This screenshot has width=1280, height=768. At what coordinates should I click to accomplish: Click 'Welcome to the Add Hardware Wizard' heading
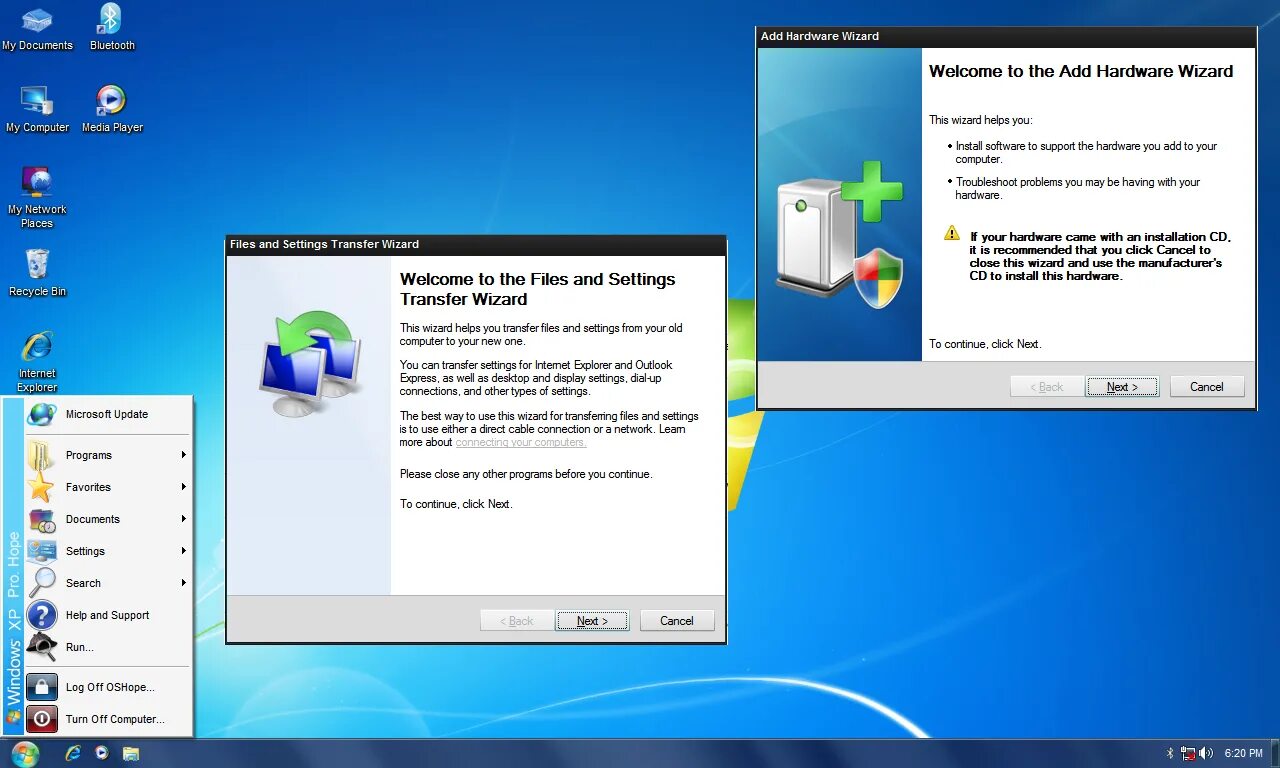pos(1081,72)
